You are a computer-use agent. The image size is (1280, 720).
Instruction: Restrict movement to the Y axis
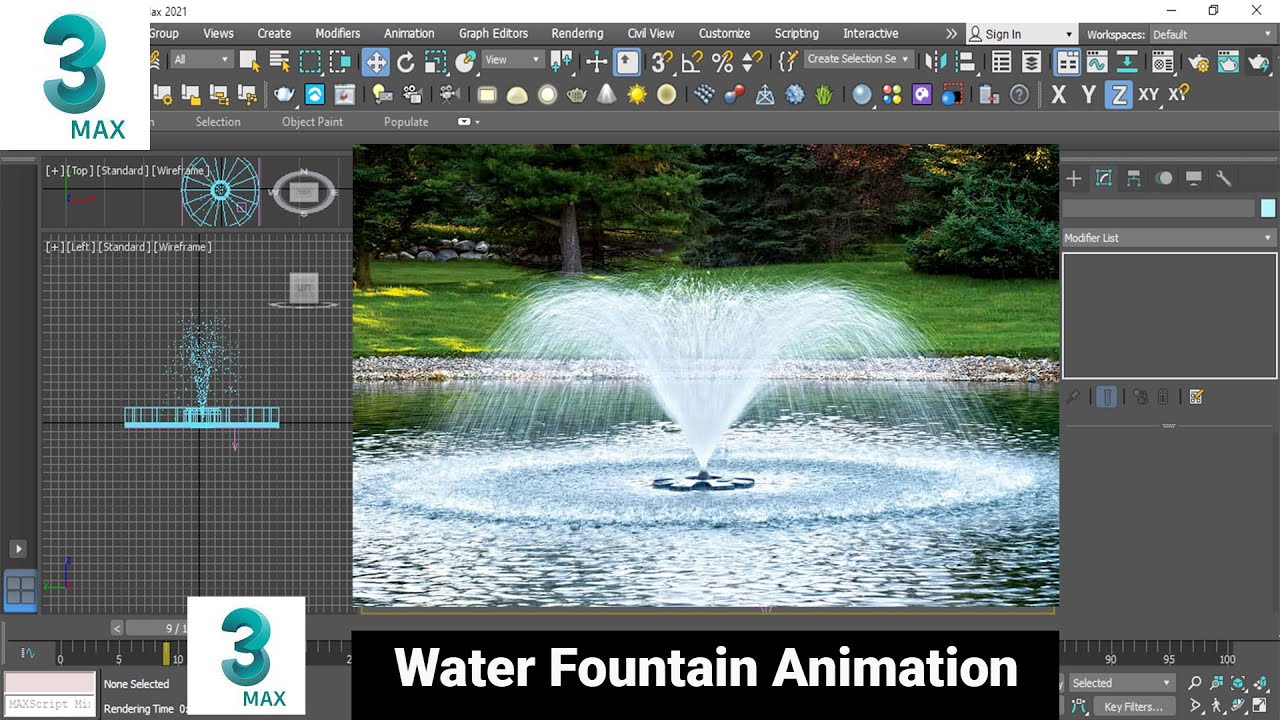pos(1089,95)
